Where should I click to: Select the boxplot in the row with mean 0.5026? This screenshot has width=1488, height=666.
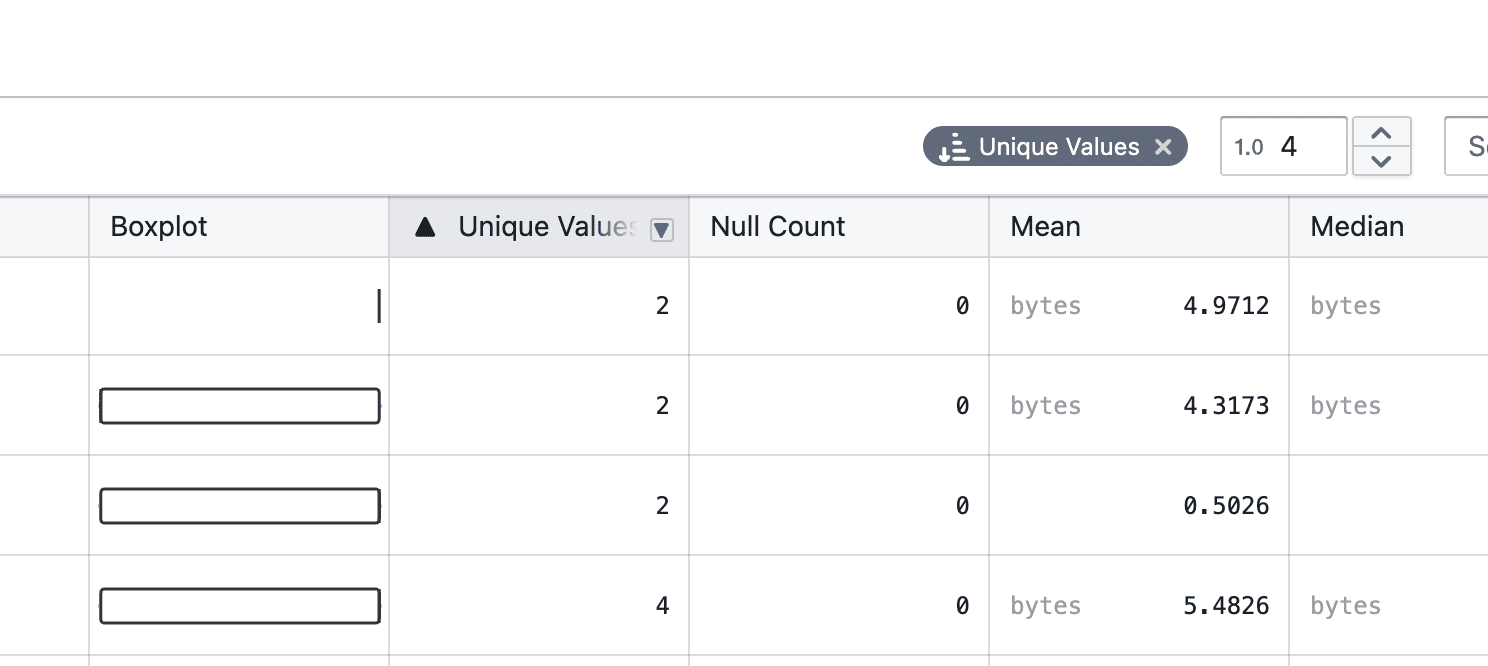(240, 506)
